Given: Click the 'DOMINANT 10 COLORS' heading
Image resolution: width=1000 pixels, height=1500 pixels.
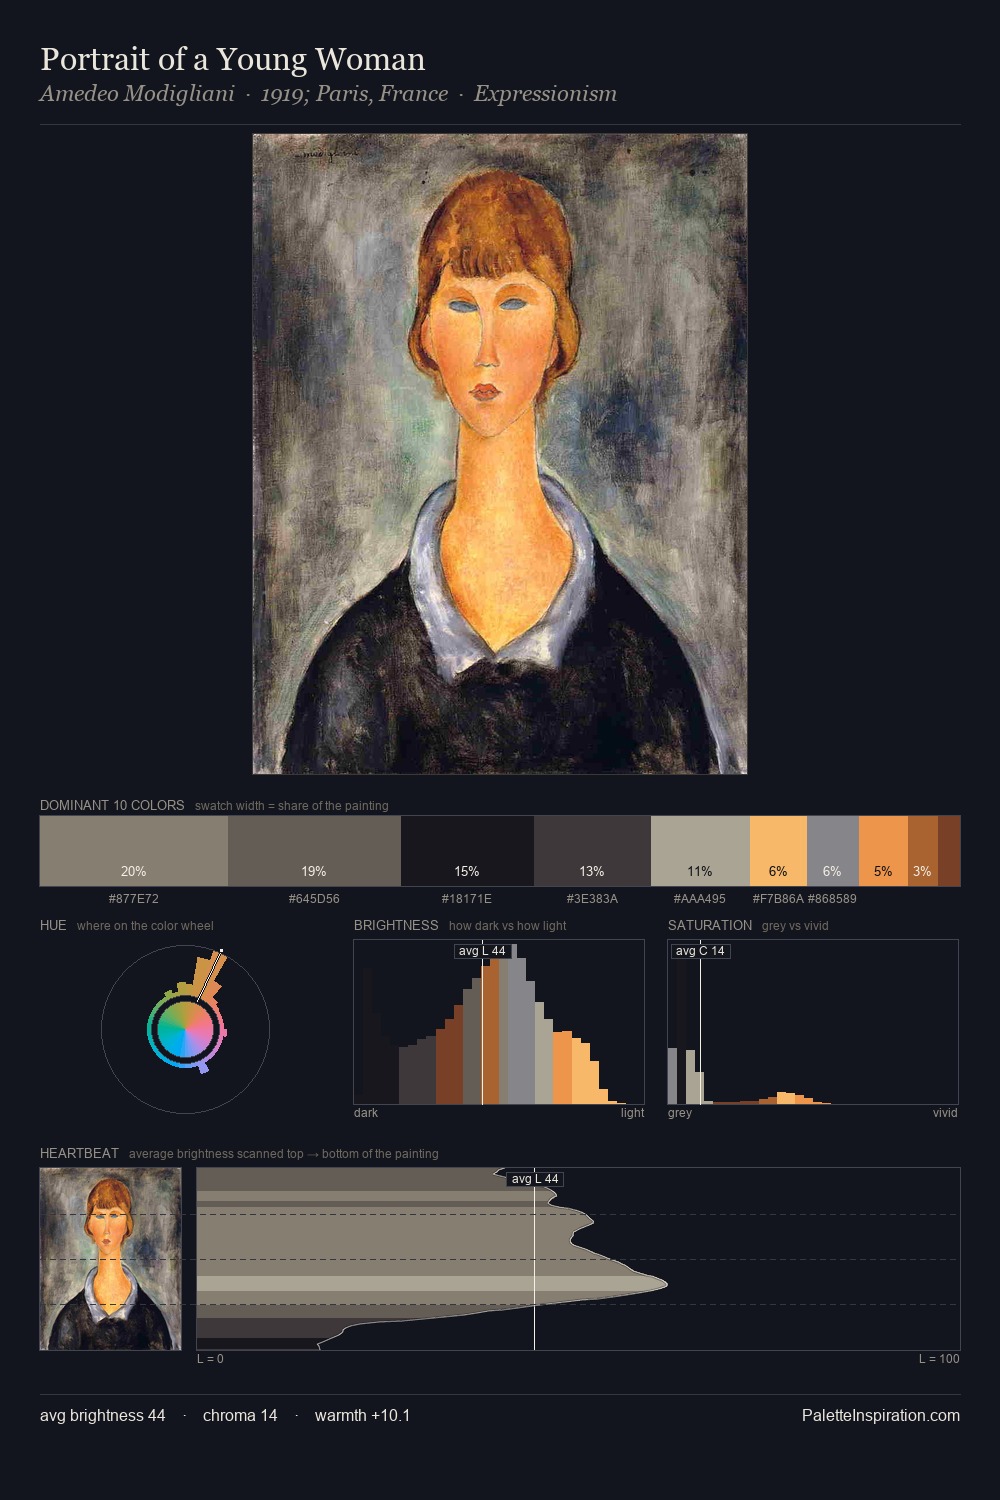Looking at the screenshot, I should coord(112,805).
